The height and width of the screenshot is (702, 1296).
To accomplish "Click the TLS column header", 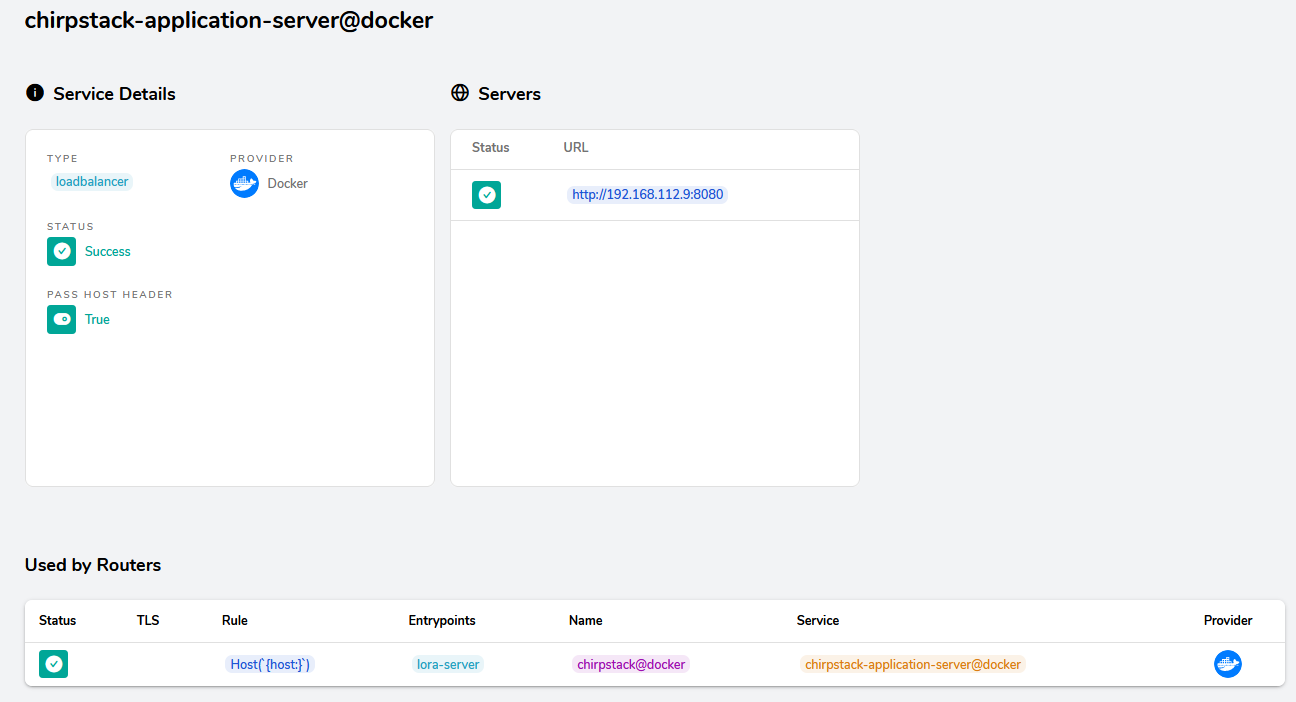I will 148,620.
